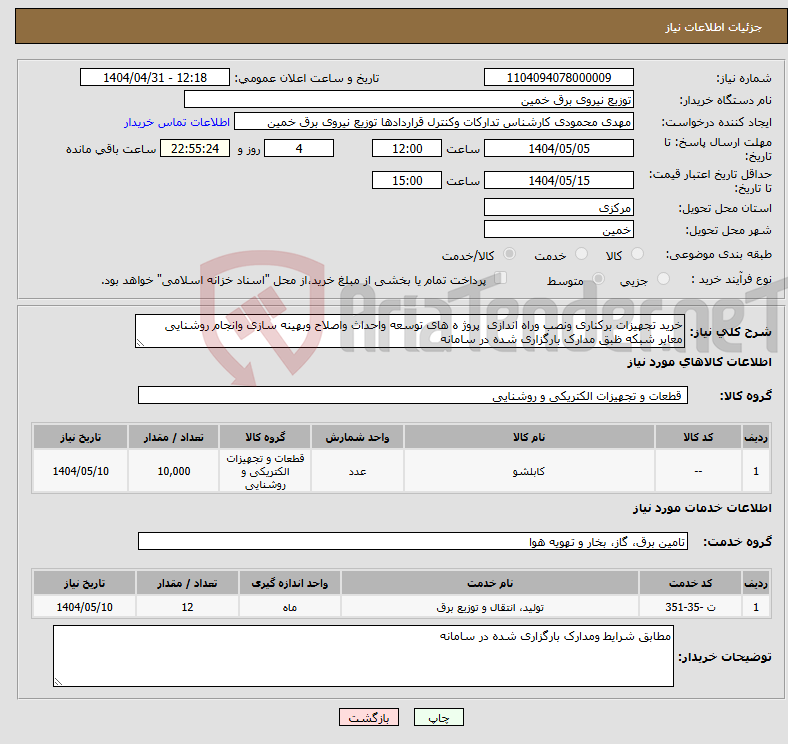Click the واحد اندازه گیری column header
Screen dimensions: 788x744
click(x=289, y=583)
